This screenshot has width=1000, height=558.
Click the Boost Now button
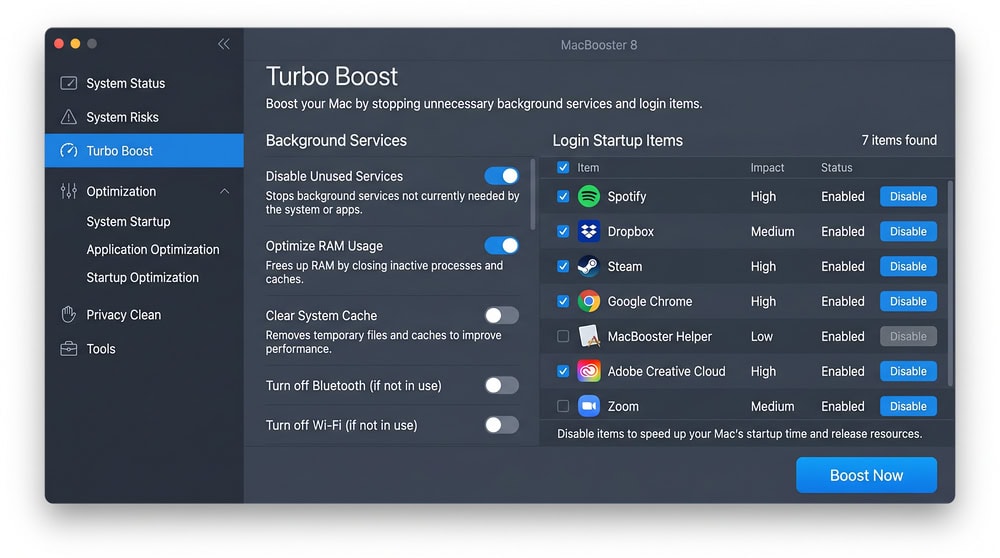(866, 475)
